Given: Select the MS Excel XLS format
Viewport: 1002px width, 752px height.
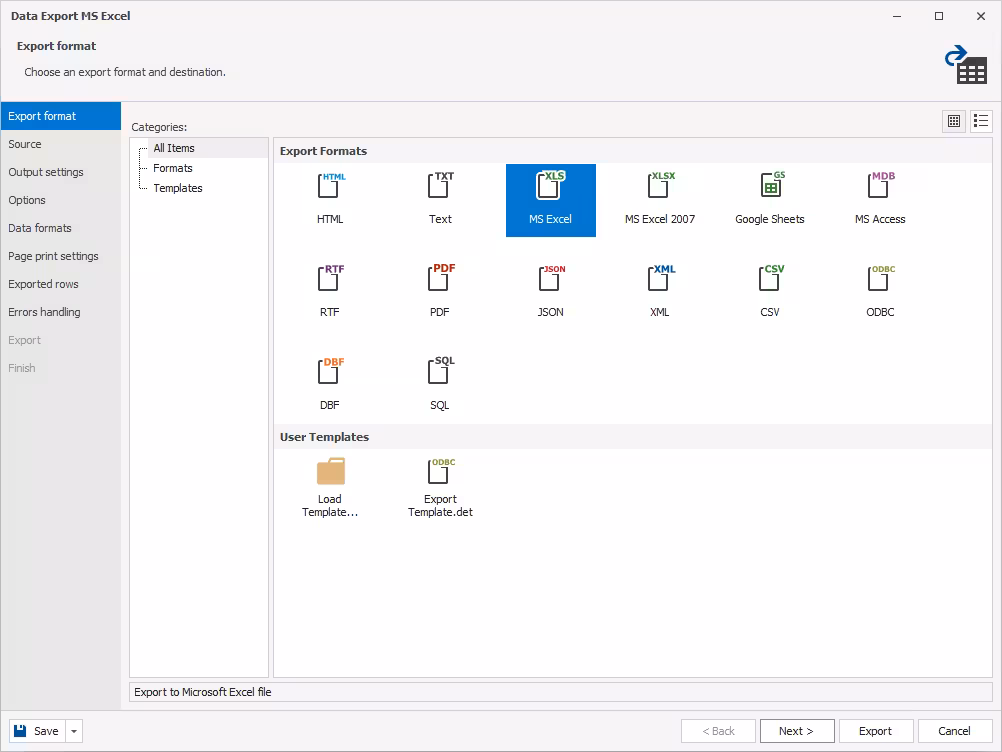Looking at the screenshot, I should (x=550, y=200).
